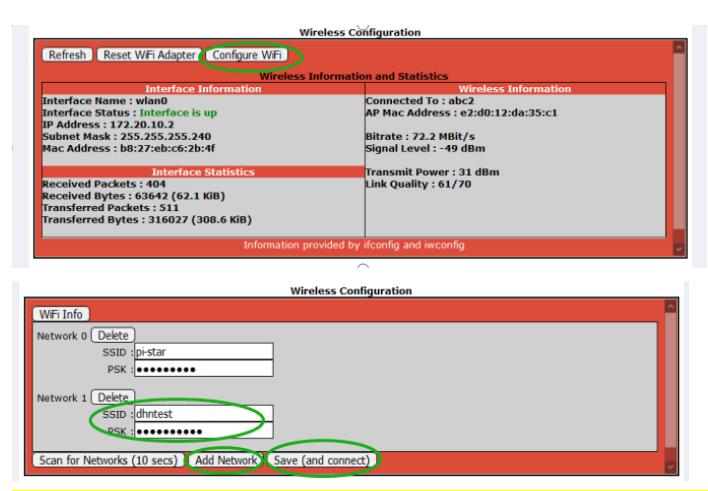Image resolution: width=708 pixels, height=491 pixels.
Task: Open Configure WiFi settings
Action: pos(253,54)
